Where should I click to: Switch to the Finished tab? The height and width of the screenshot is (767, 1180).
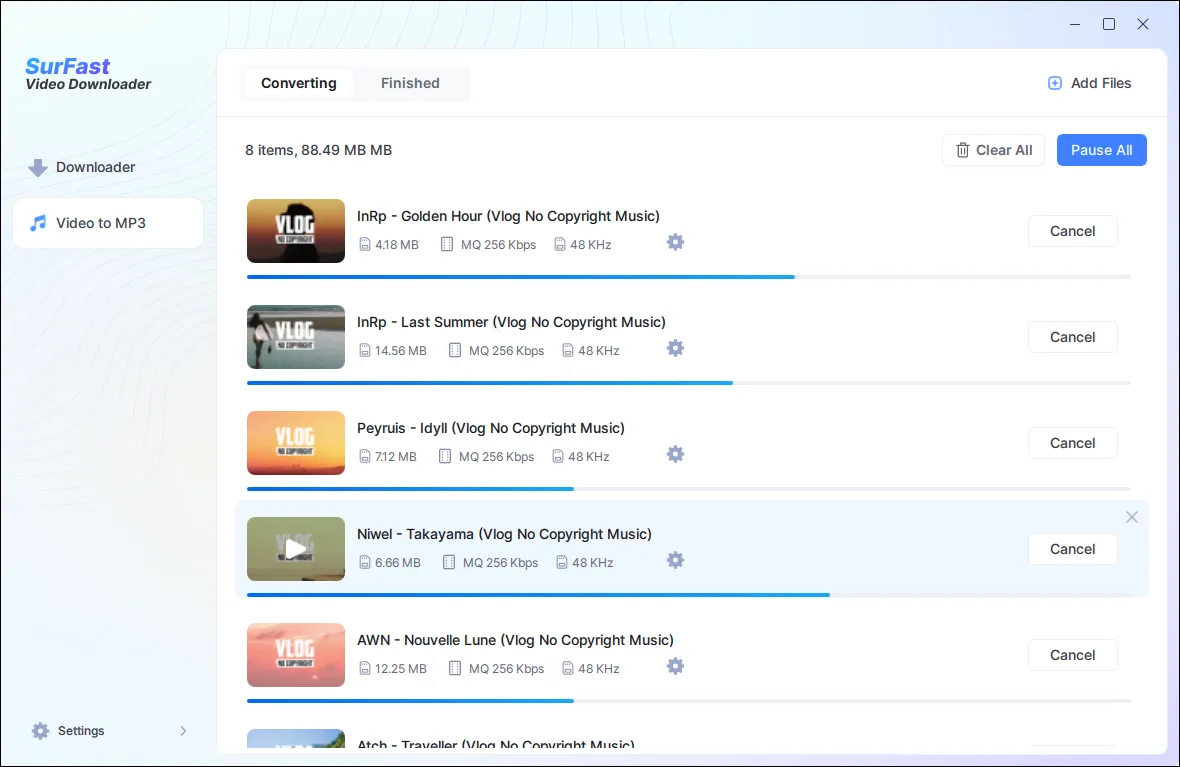point(410,83)
